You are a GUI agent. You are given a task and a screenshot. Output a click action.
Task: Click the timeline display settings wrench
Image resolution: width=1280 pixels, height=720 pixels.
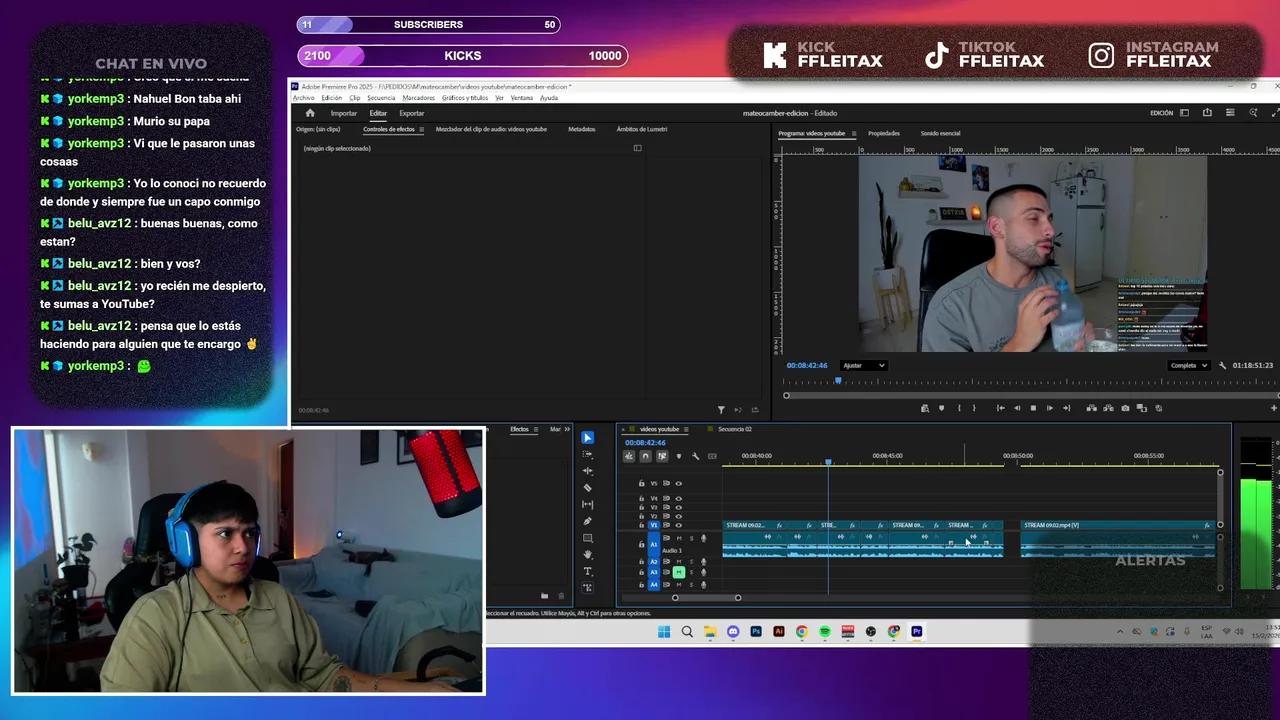(695, 456)
